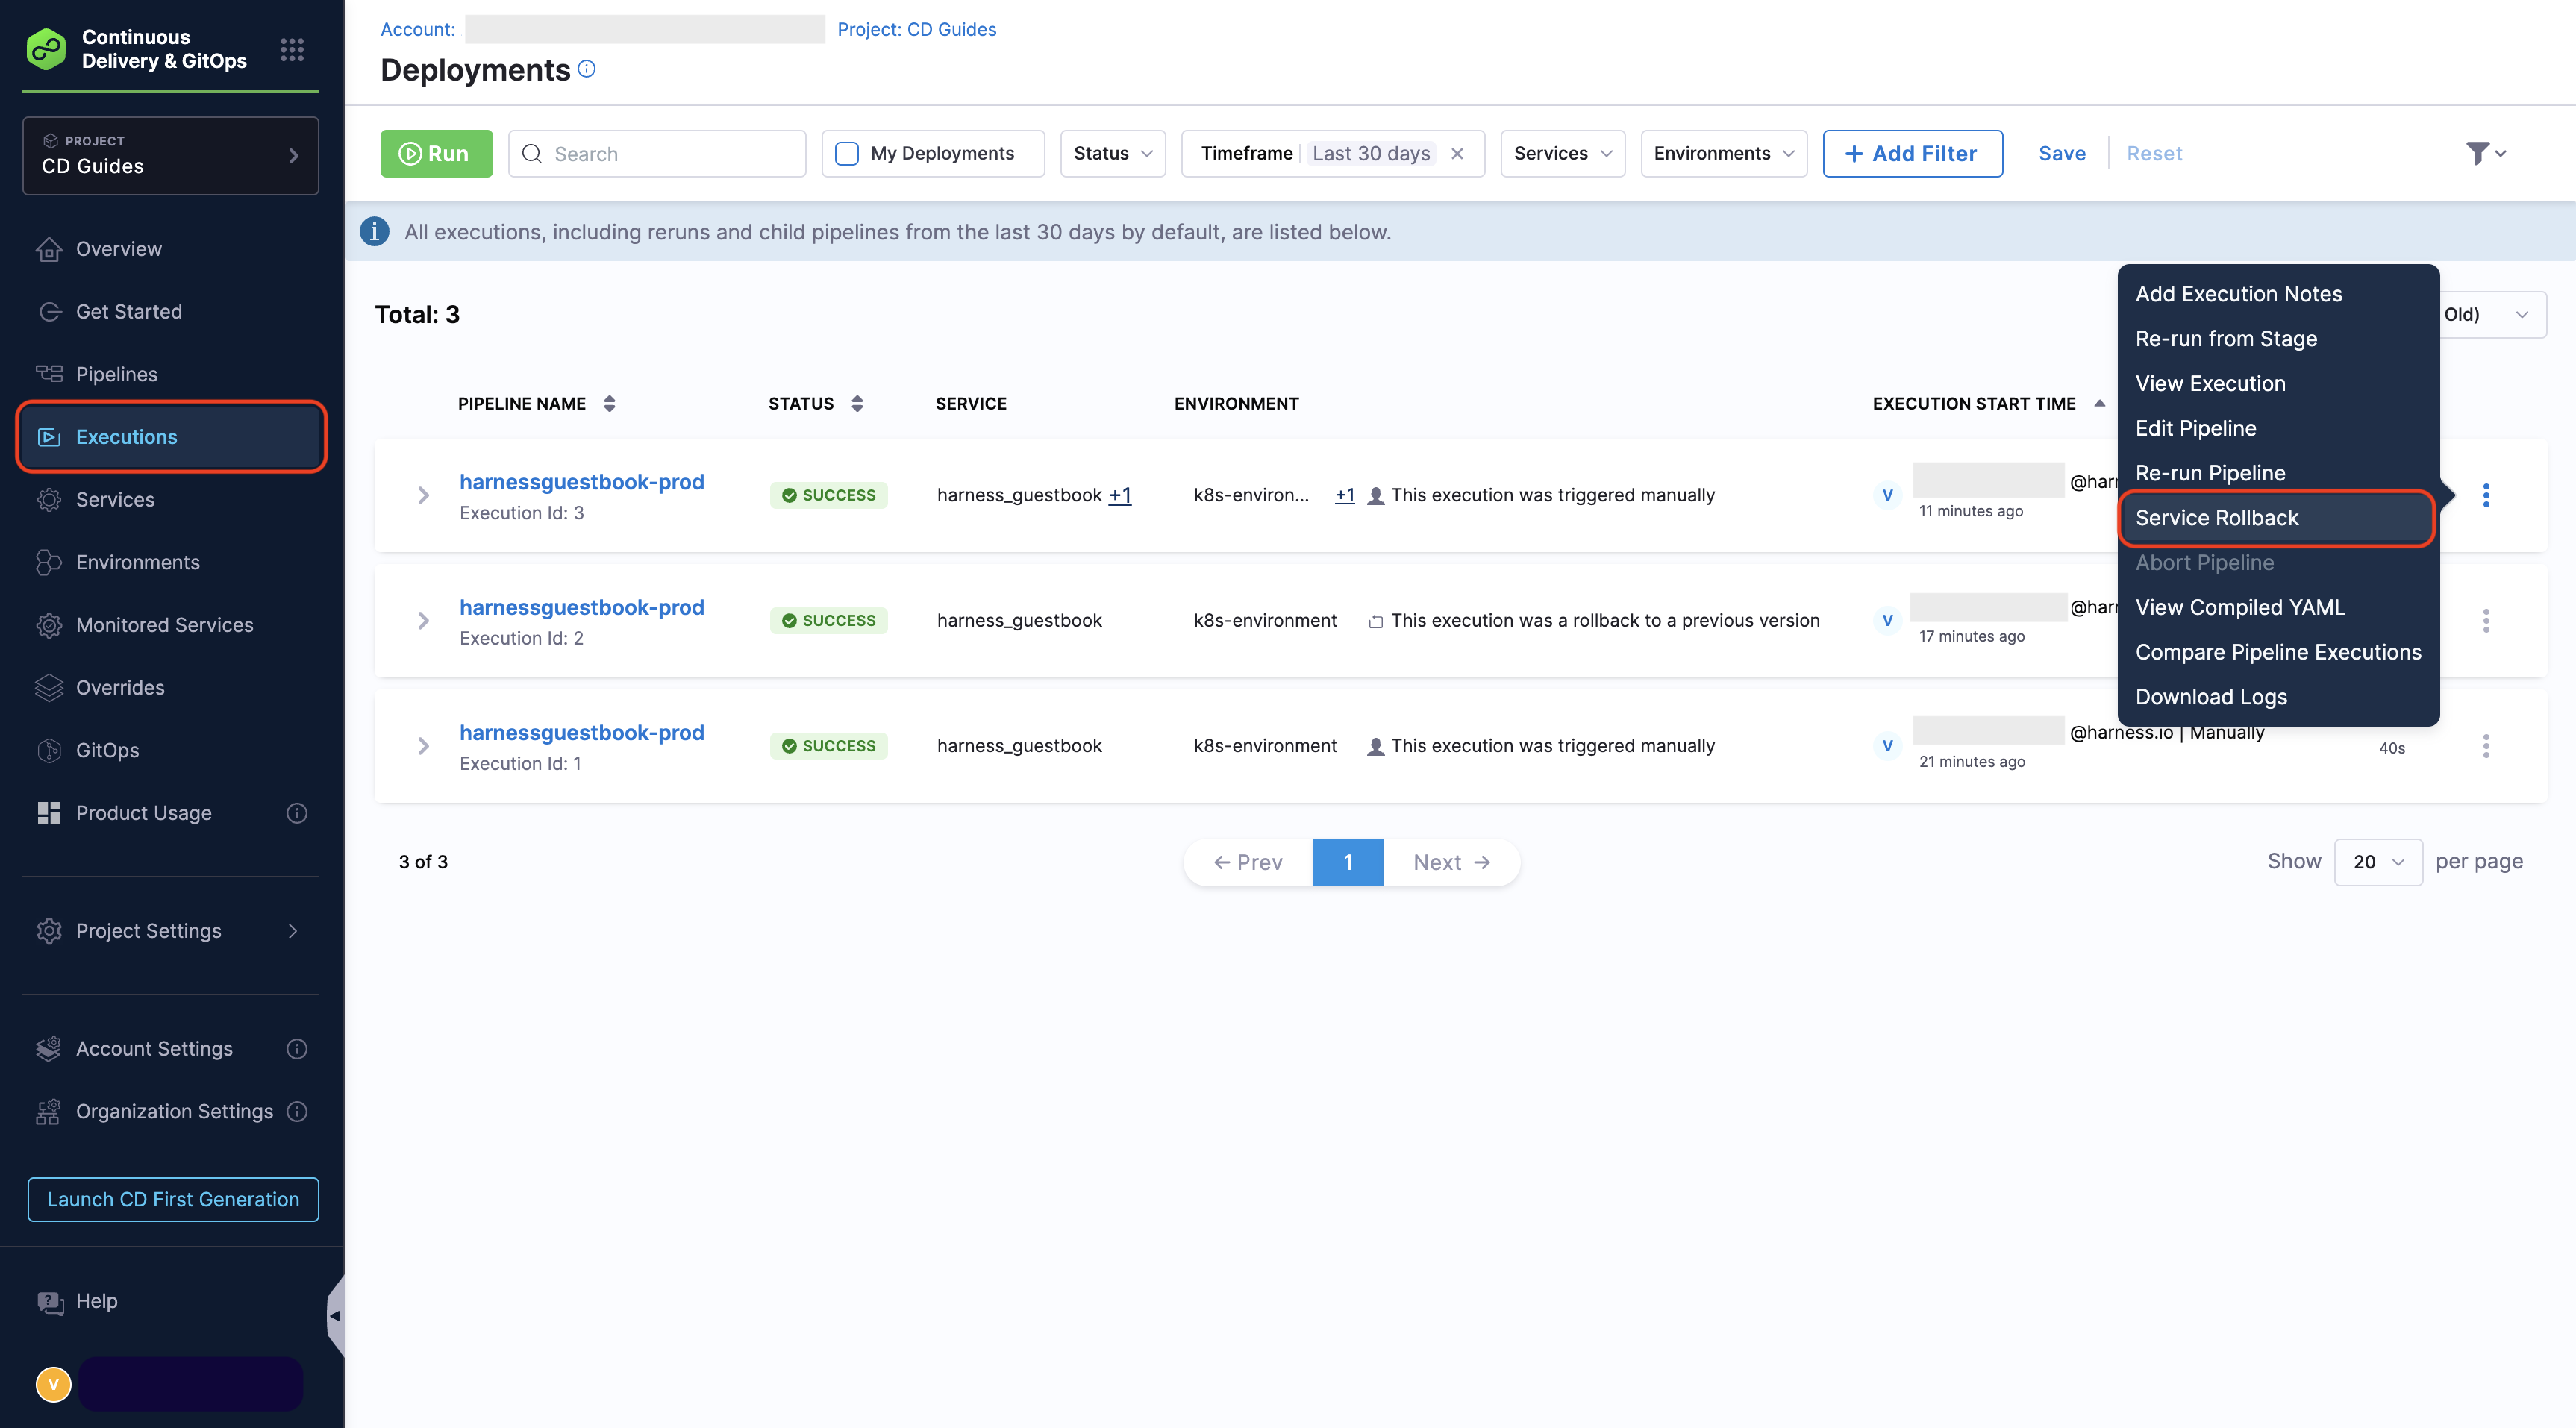This screenshot has width=2576, height=1428.
Task: Sort by Status column arrows
Action: tap(857, 403)
